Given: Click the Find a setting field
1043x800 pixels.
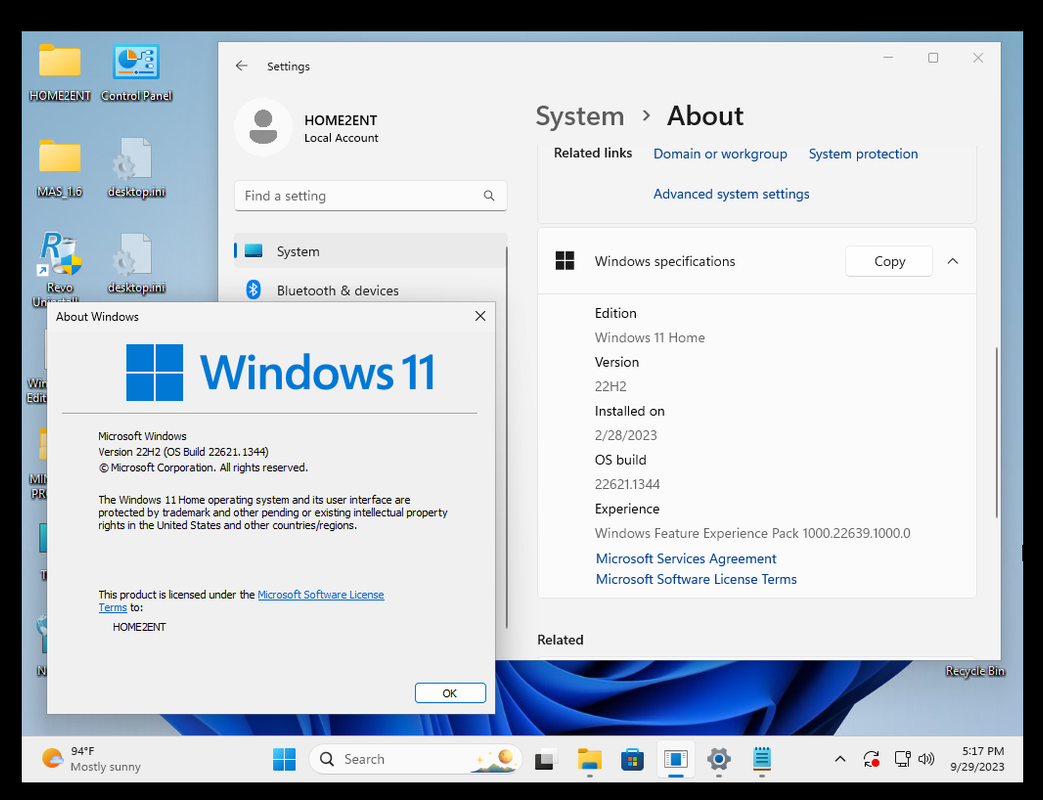Looking at the screenshot, I should [370, 196].
